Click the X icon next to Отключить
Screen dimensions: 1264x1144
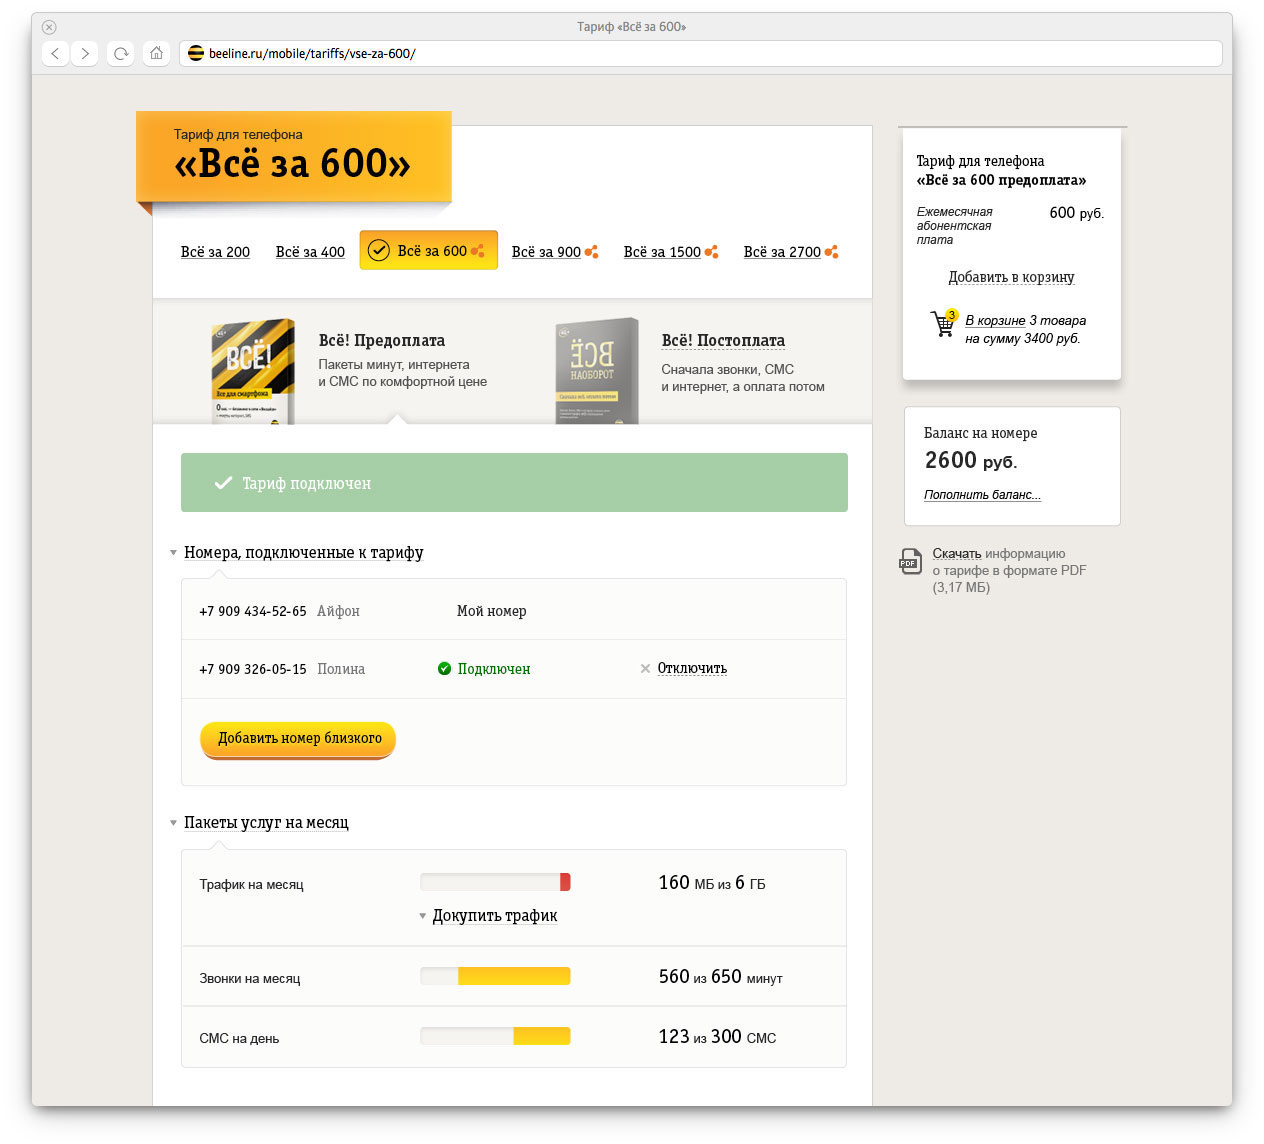(x=645, y=669)
